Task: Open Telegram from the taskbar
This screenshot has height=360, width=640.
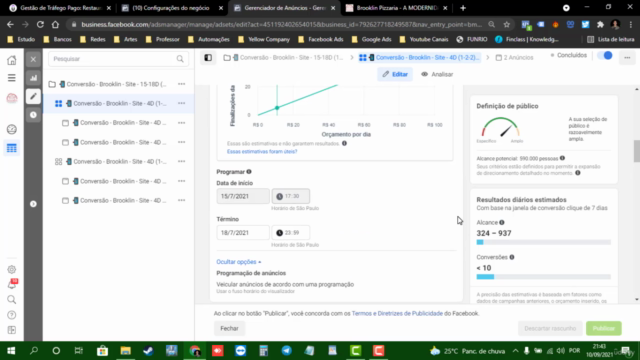Action: click(287, 351)
